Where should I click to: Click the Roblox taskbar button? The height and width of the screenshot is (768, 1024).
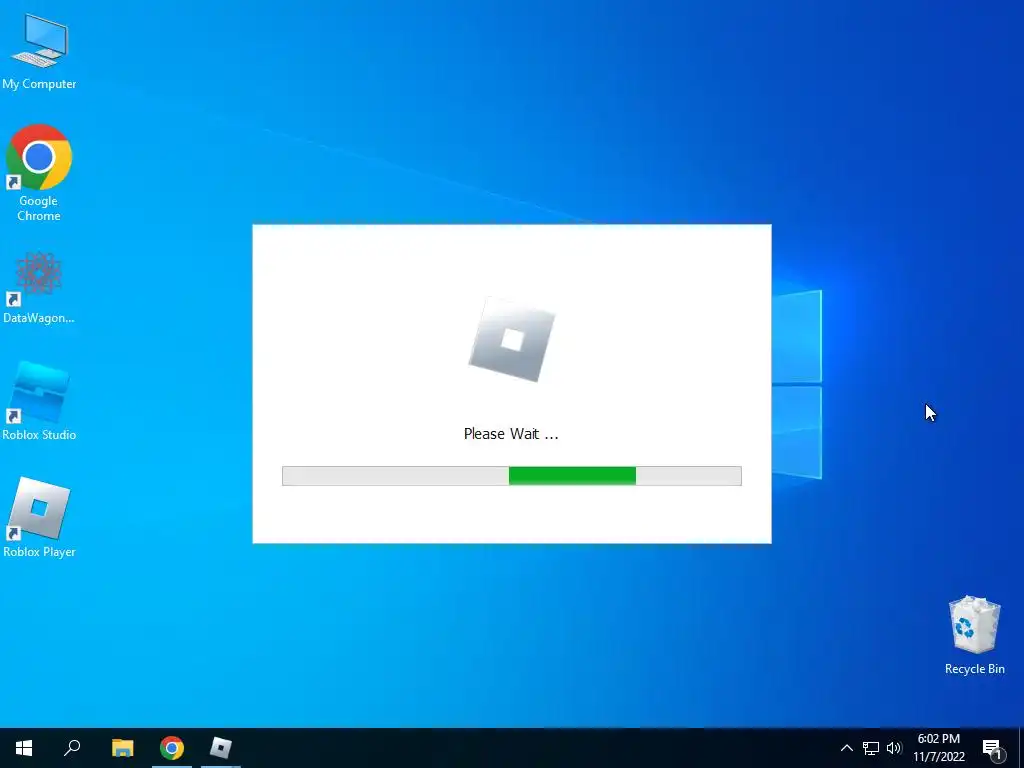tap(221, 748)
